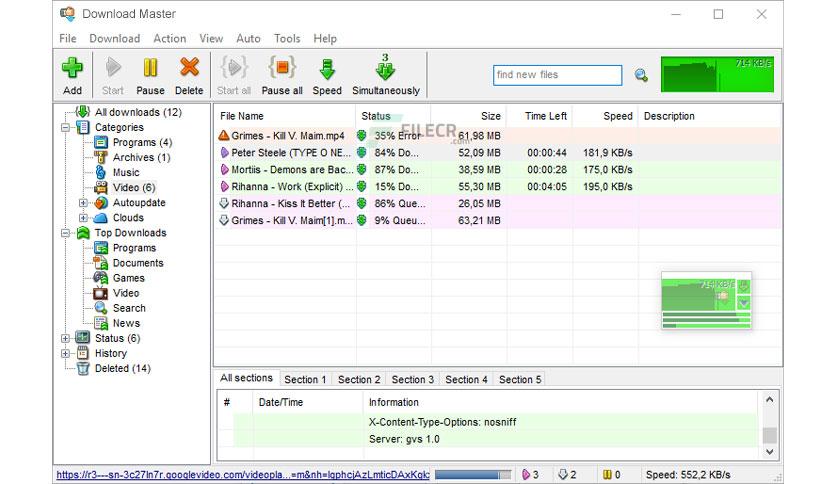Open the File menu
Screen dimensions: 836x484
pos(68,38)
